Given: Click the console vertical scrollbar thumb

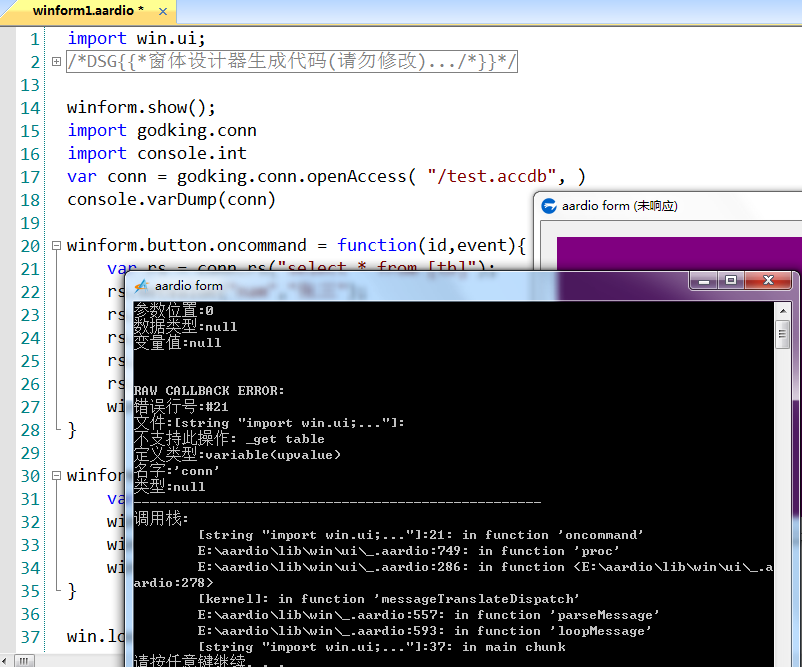Looking at the screenshot, I should [x=783, y=335].
